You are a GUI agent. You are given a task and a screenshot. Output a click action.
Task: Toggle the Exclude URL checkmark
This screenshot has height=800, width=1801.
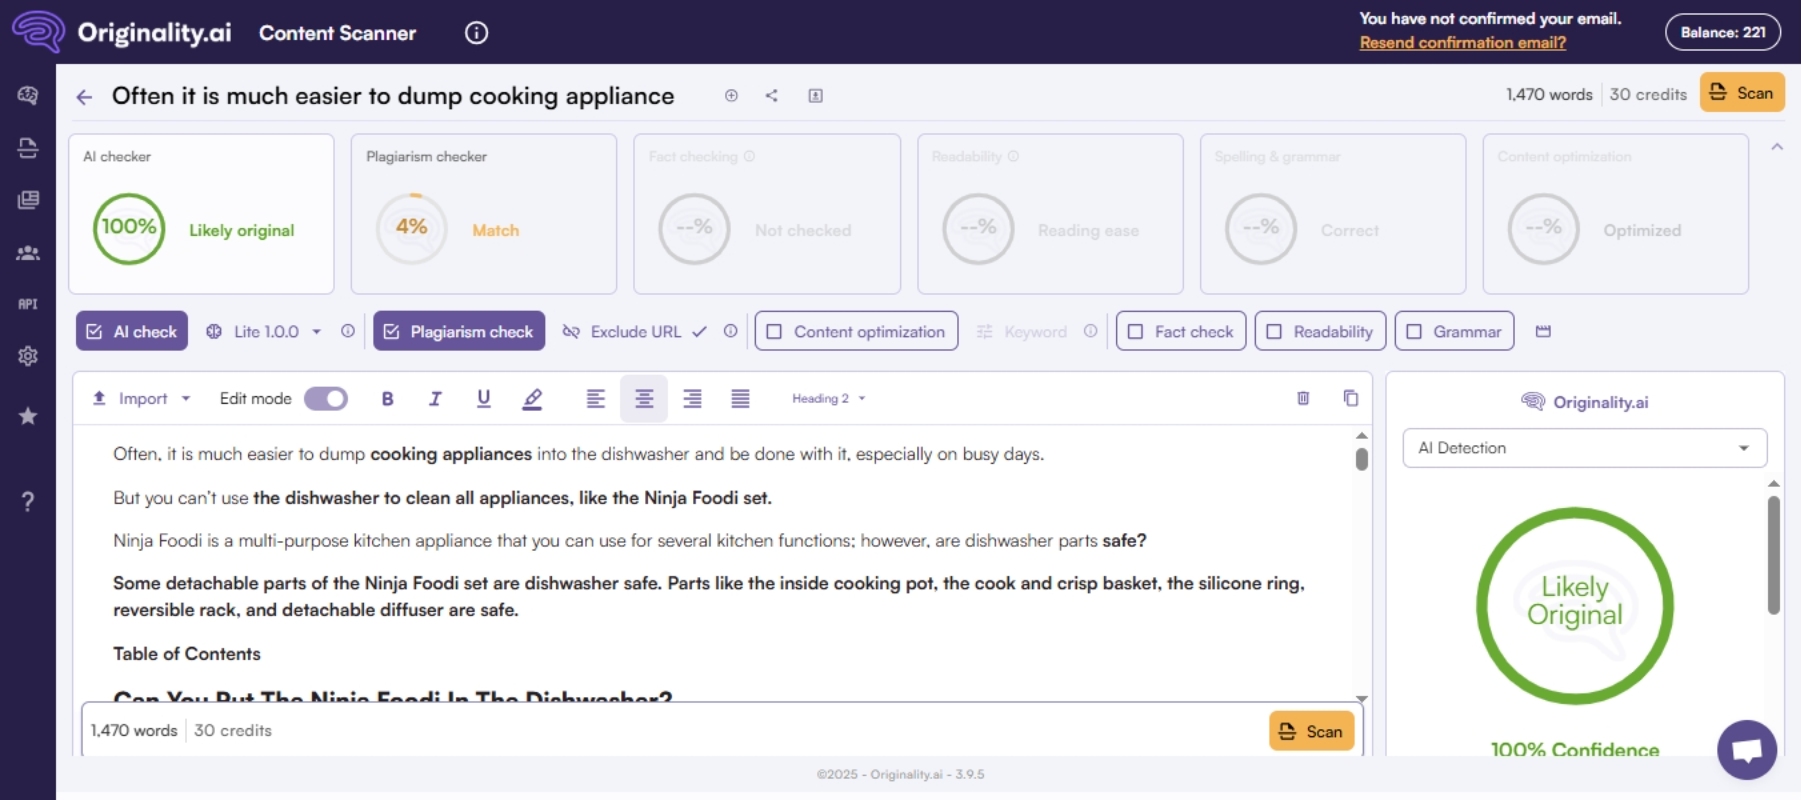coord(699,331)
